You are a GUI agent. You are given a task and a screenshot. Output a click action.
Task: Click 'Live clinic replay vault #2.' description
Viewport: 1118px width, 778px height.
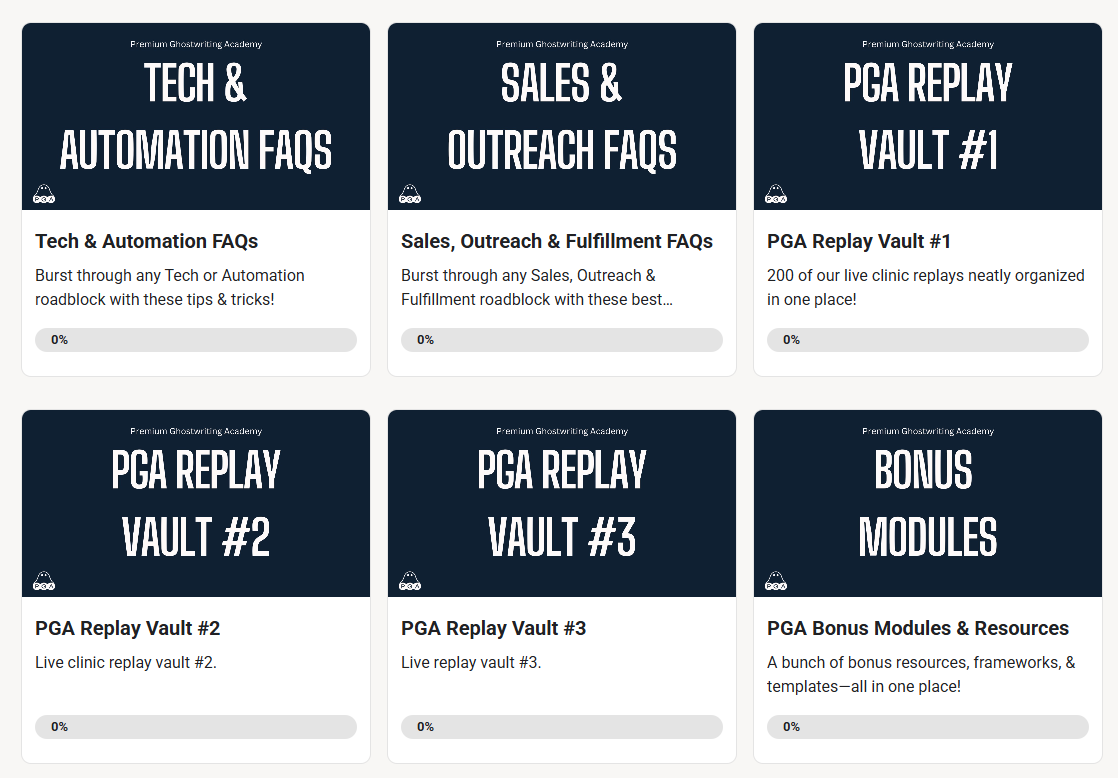(125, 662)
